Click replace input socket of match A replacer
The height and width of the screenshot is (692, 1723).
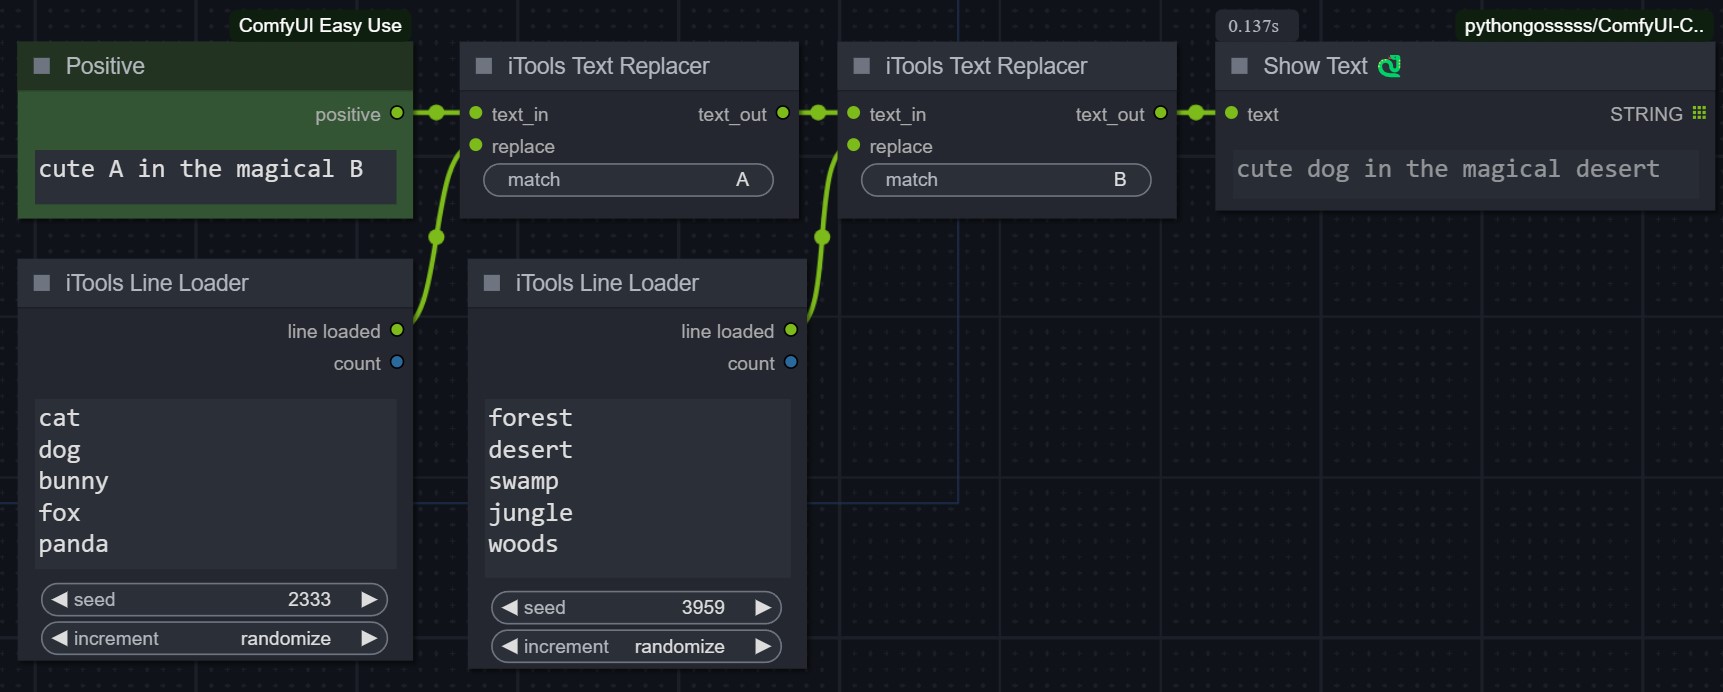(x=476, y=145)
